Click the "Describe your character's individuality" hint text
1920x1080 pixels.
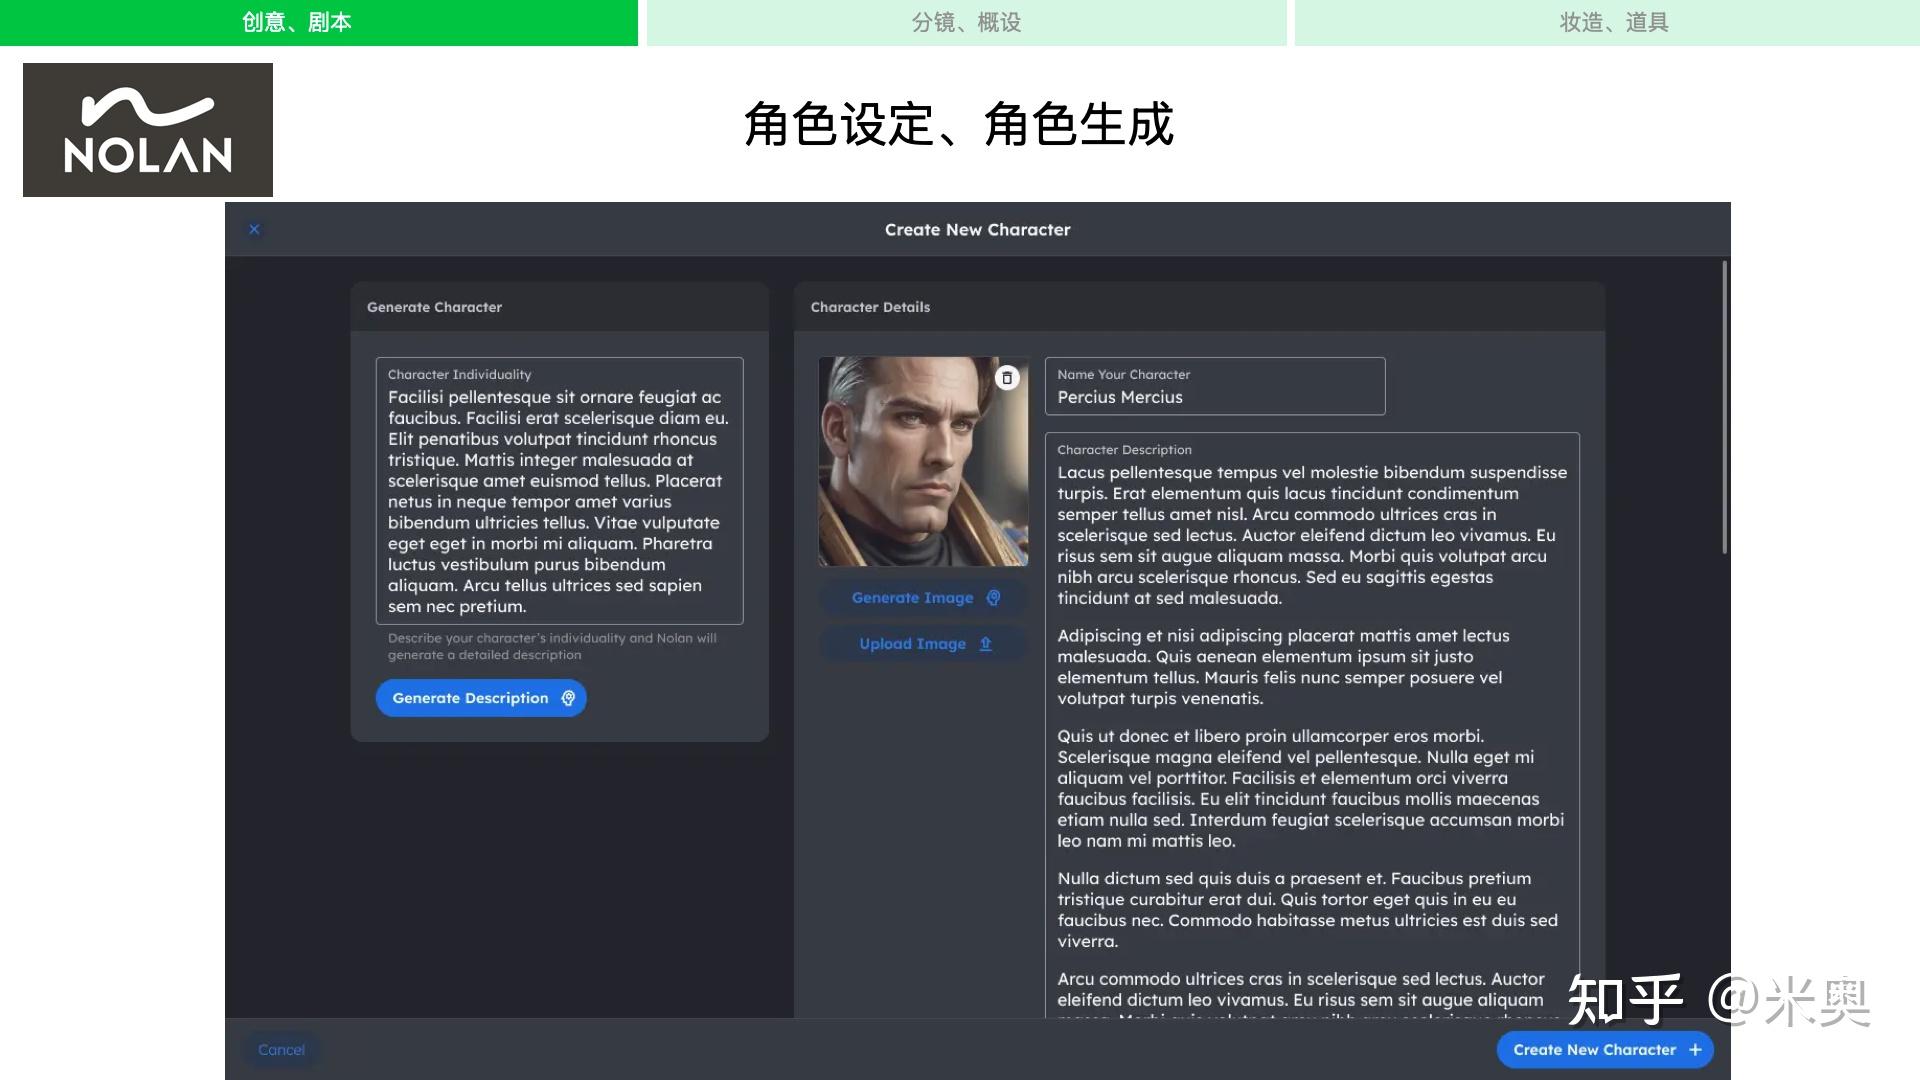[552, 646]
